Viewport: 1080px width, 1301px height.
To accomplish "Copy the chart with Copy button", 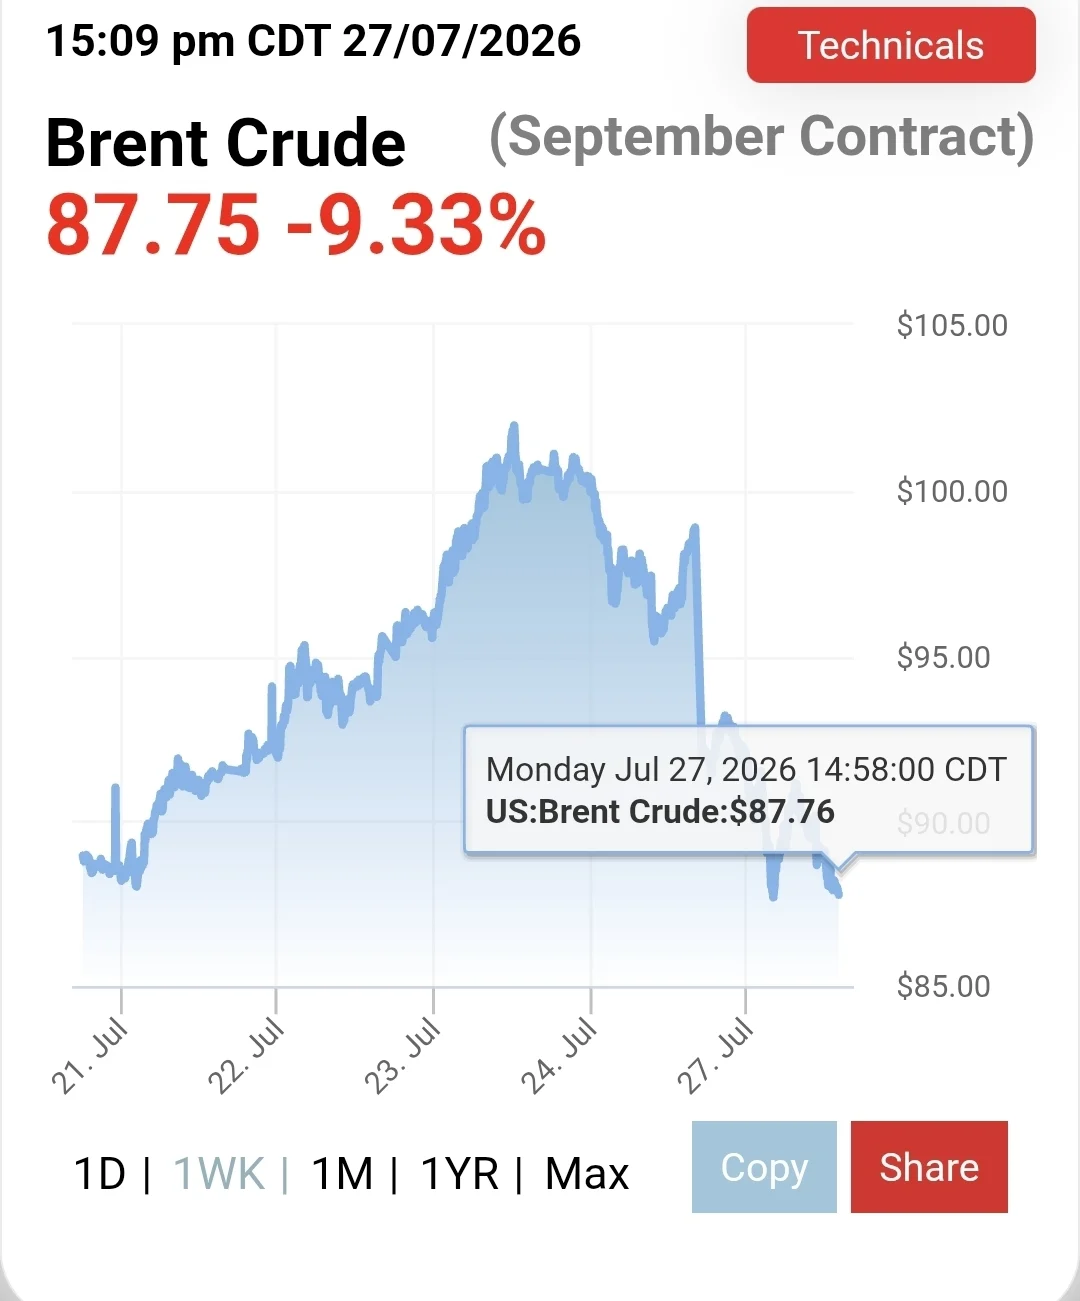I will pyautogui.click(x=764, y=1167).
